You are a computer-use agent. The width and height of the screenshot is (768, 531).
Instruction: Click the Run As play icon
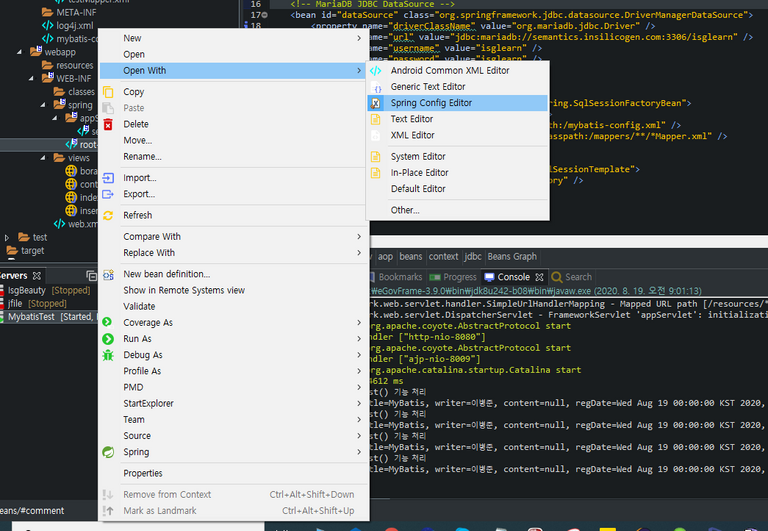pyautogui.click(x=108, y=339)
